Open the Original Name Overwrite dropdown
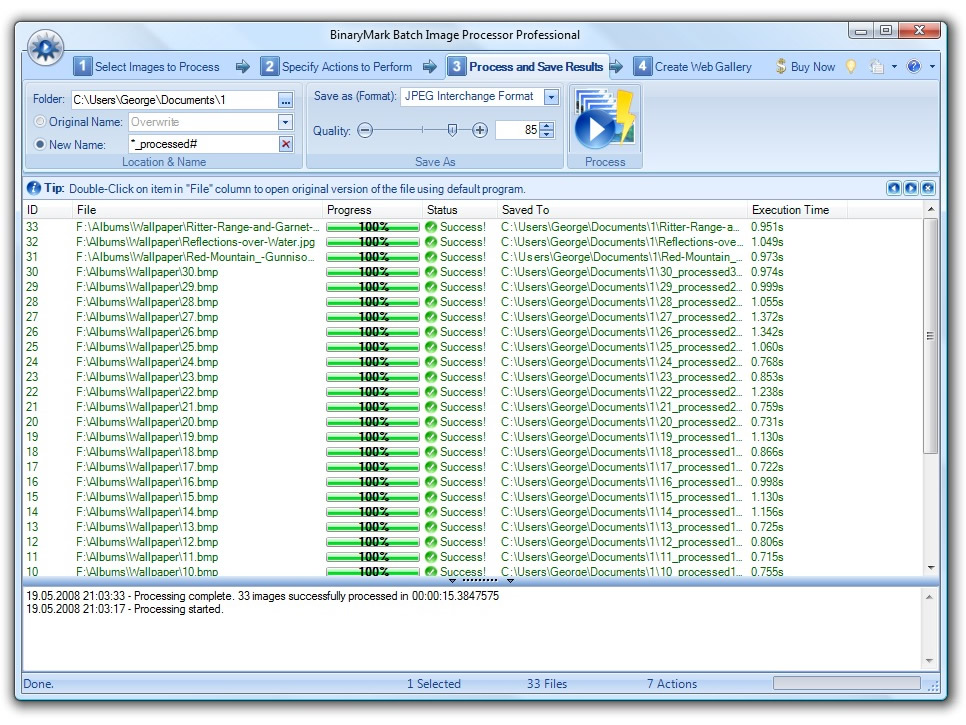This screenshot has height=725, width=966. coord(285,122)
